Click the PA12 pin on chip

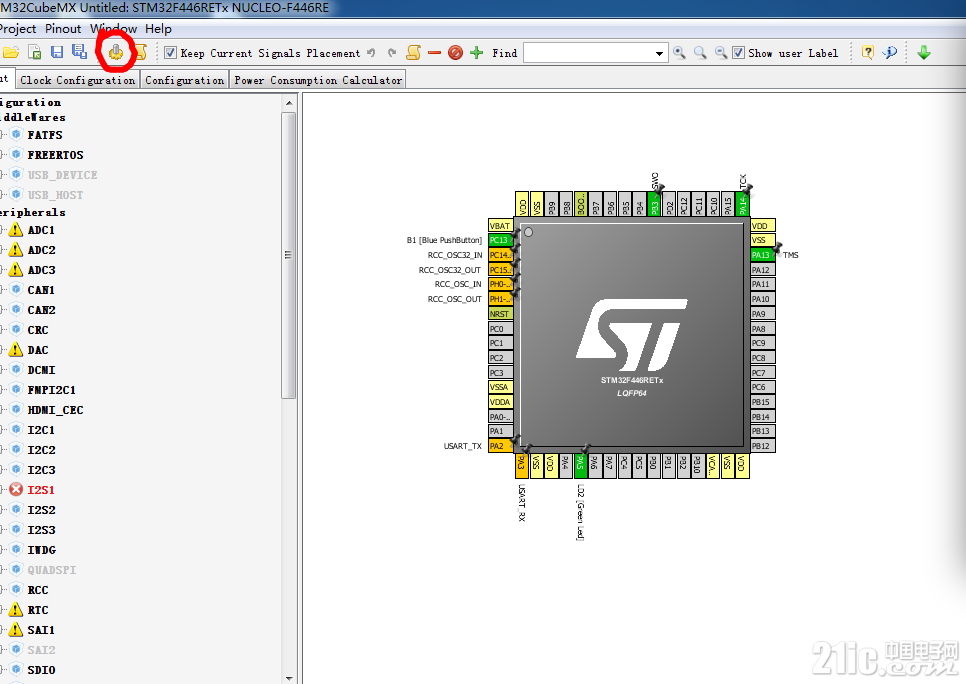(763, 270)
